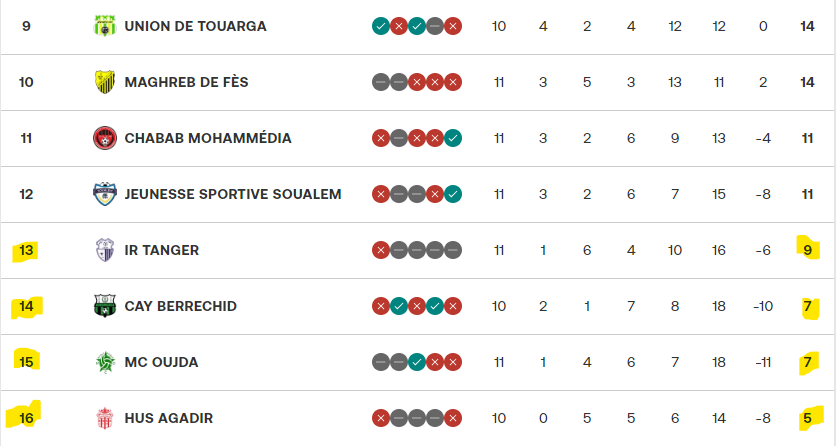Click the only win icon in MC Oujda's form
Viewport: 836px width, 446px height.
coord(417,362)
